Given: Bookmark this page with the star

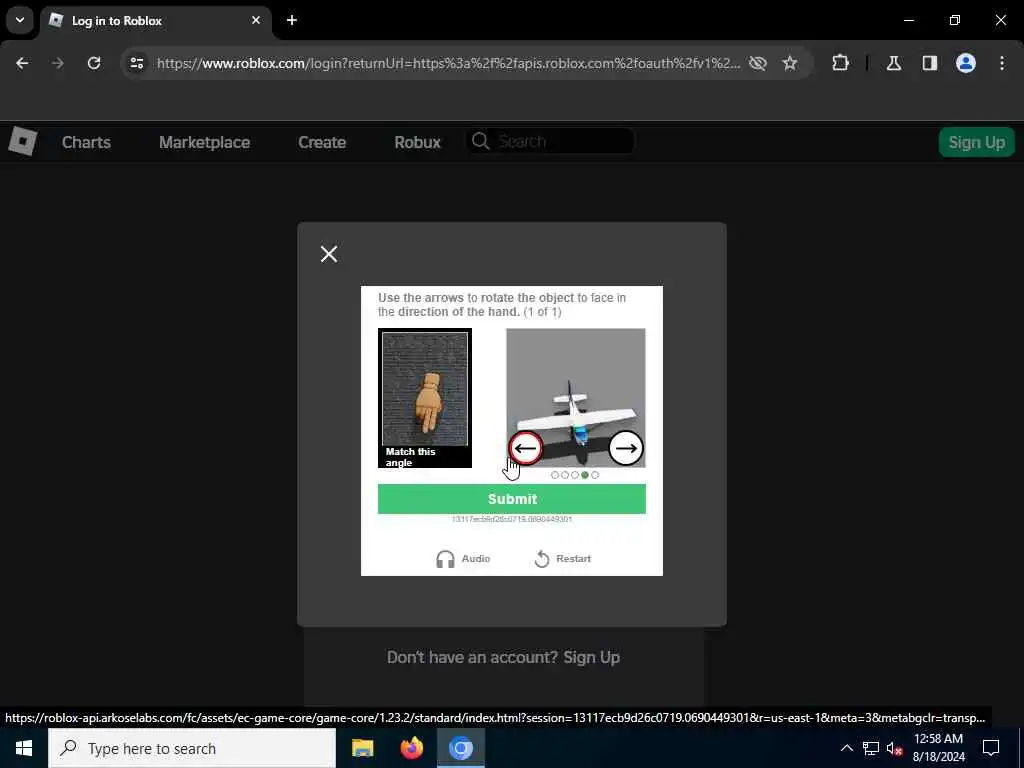Looking at the screenshot, I should tap(790, 63).
